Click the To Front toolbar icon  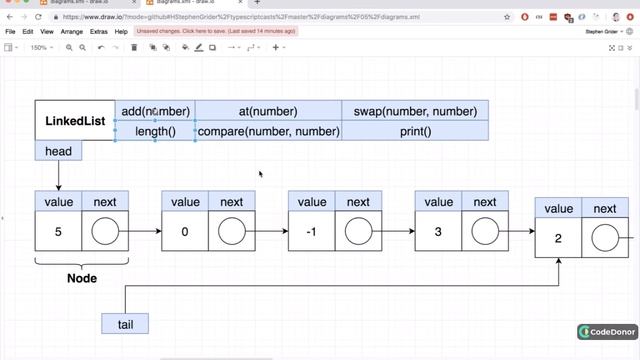(153, 48)
